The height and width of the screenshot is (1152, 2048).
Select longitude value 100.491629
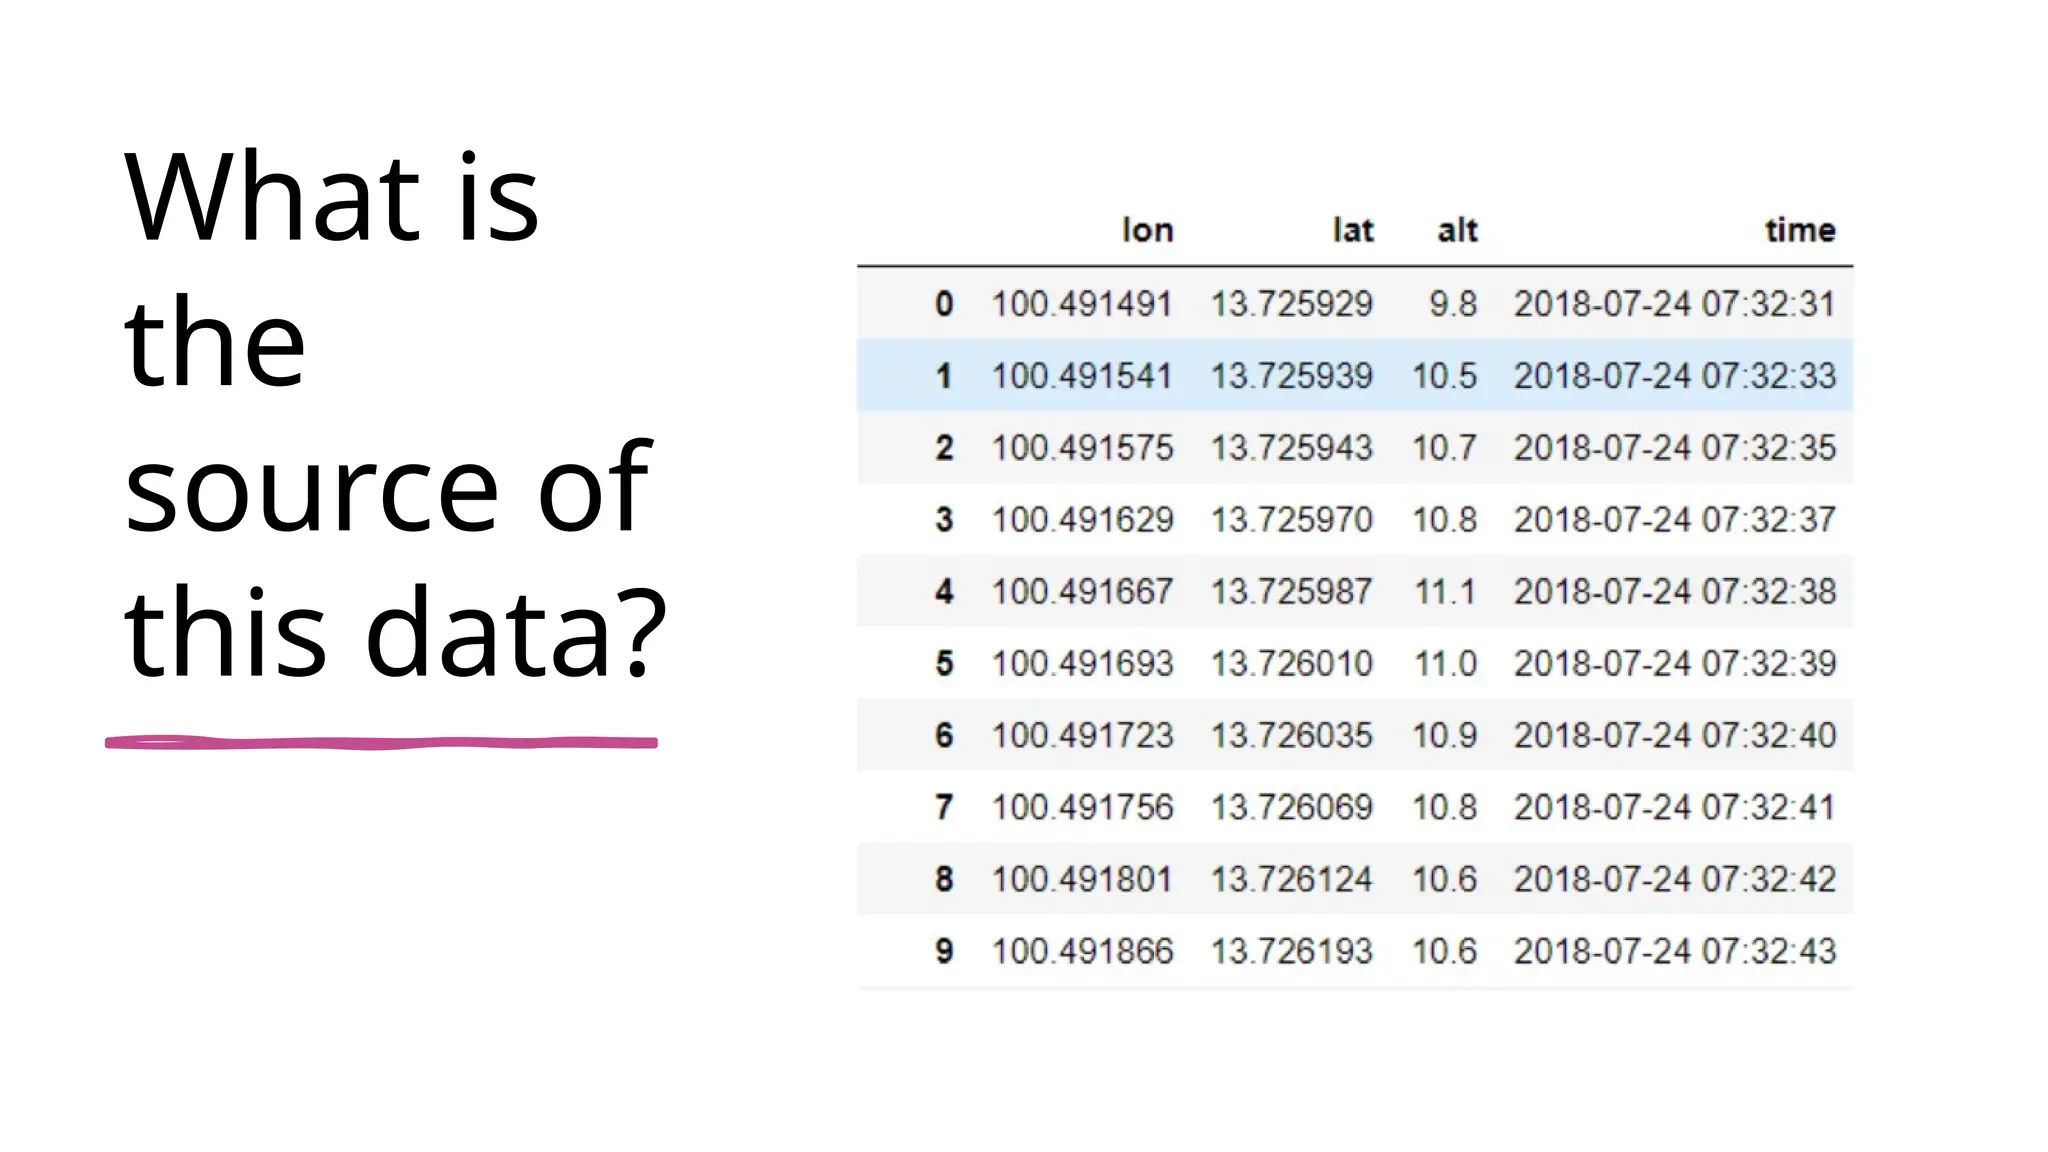tap(1082, 519)
